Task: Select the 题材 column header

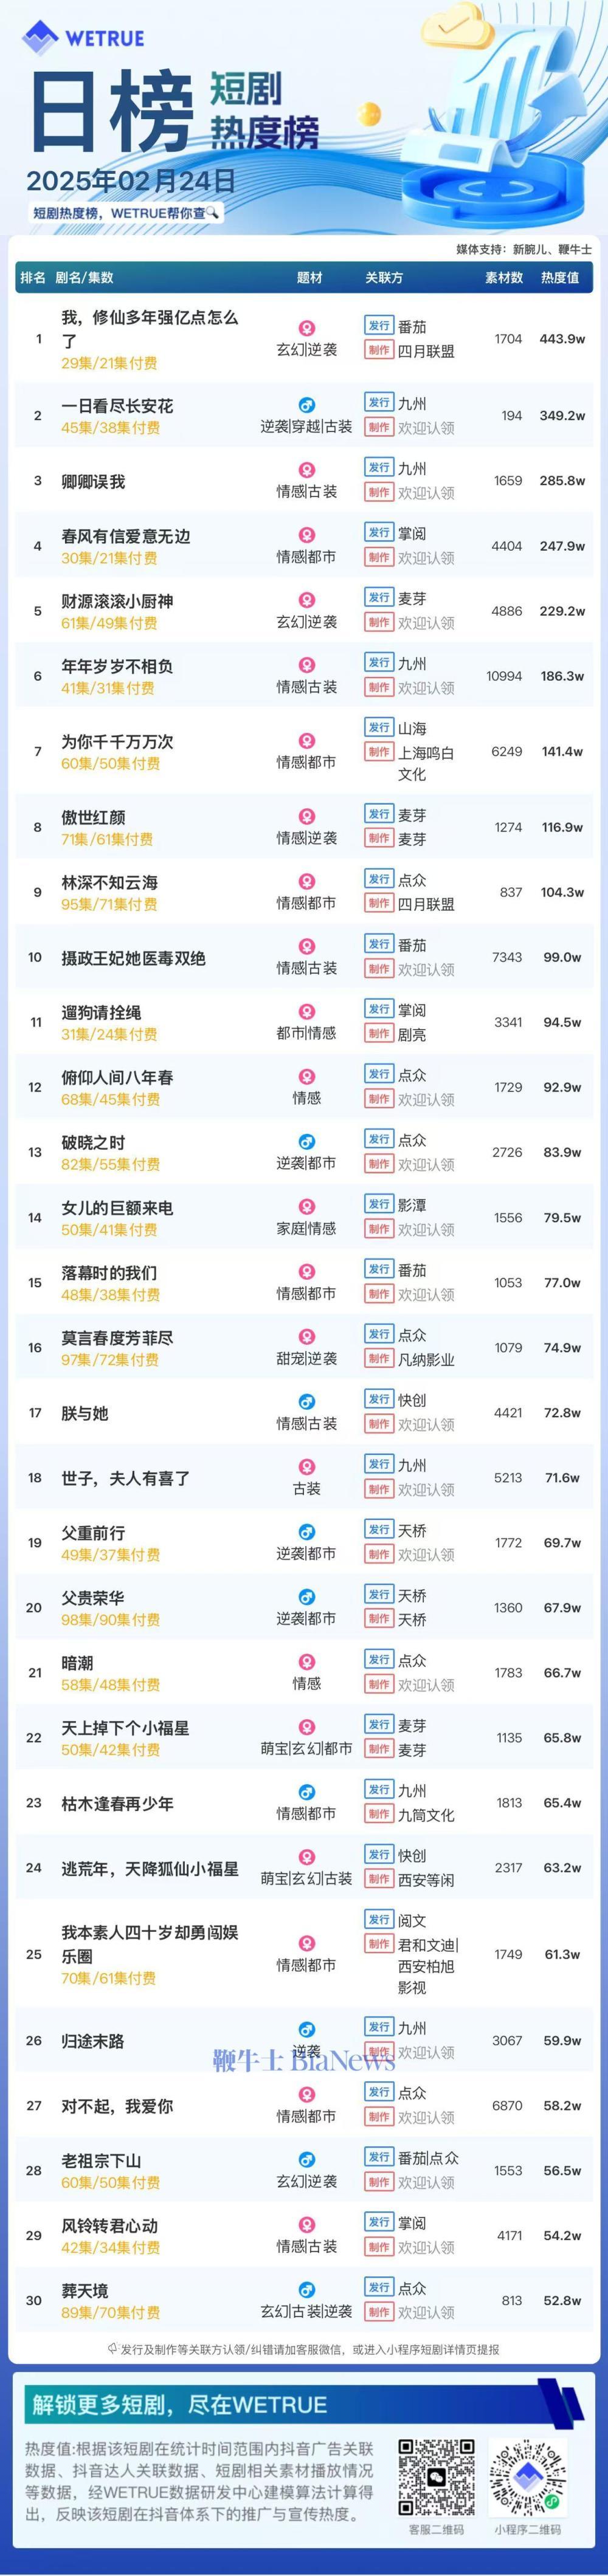Action: 310,278
